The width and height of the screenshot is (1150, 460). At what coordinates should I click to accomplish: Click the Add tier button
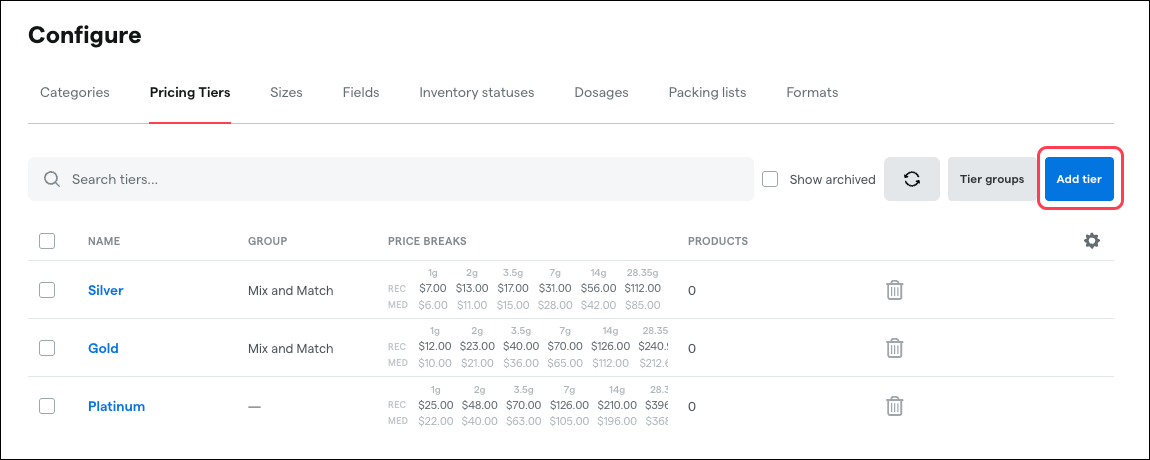[1079, 179]
